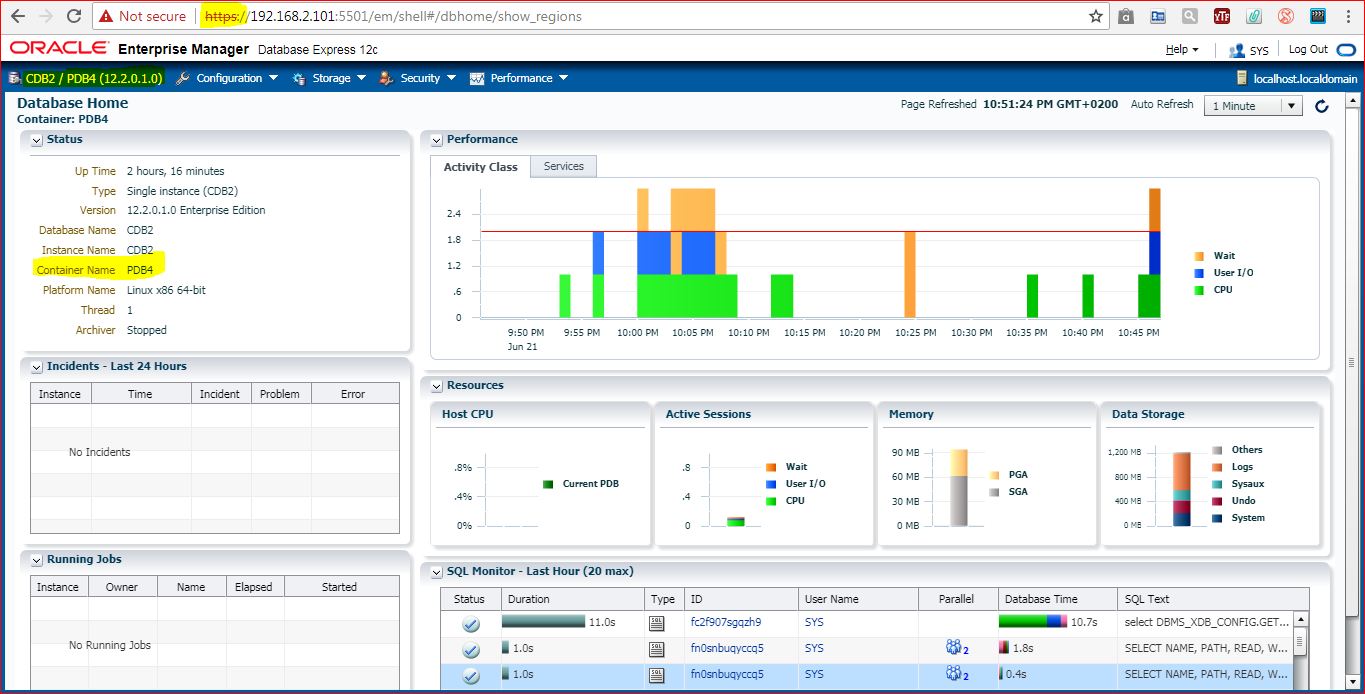Click the blue User I/O swatch in Performance legend
This screenshot has width=1365, height=694.
click(x=1200, y=273)
